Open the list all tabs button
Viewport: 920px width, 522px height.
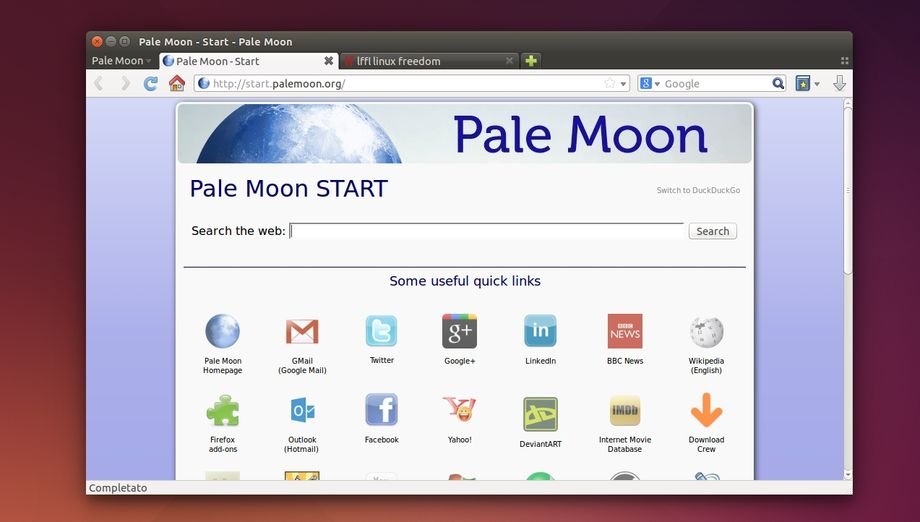pos(844,60)
